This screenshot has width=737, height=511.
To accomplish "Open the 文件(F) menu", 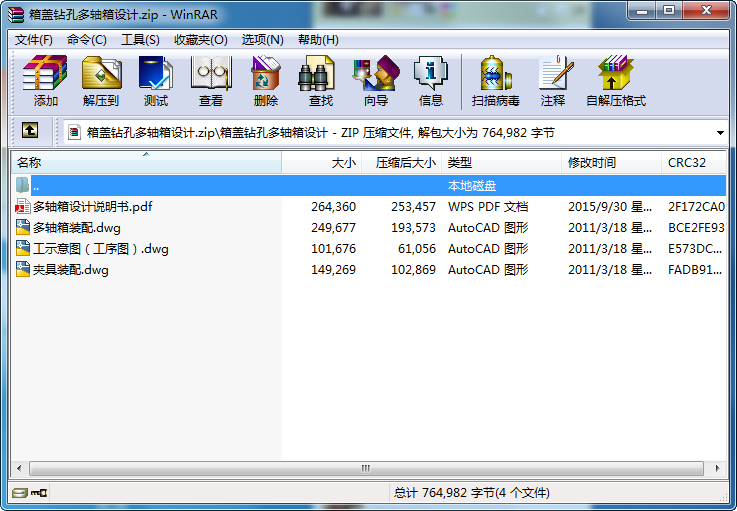I will (34, 40).
